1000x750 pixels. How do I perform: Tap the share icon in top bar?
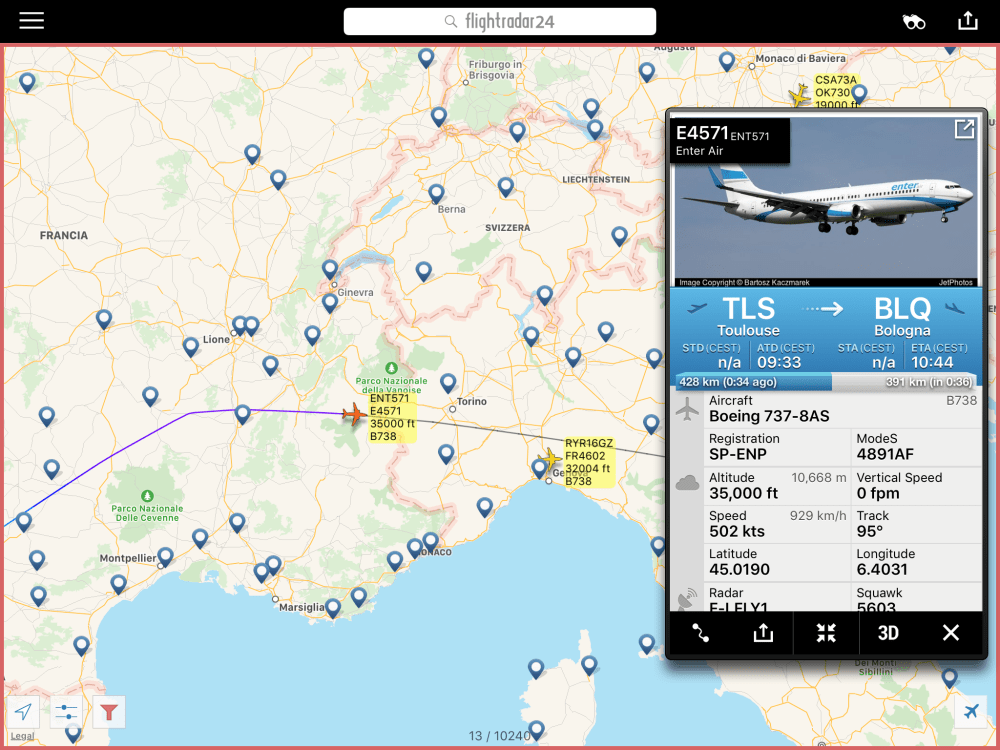967,21
